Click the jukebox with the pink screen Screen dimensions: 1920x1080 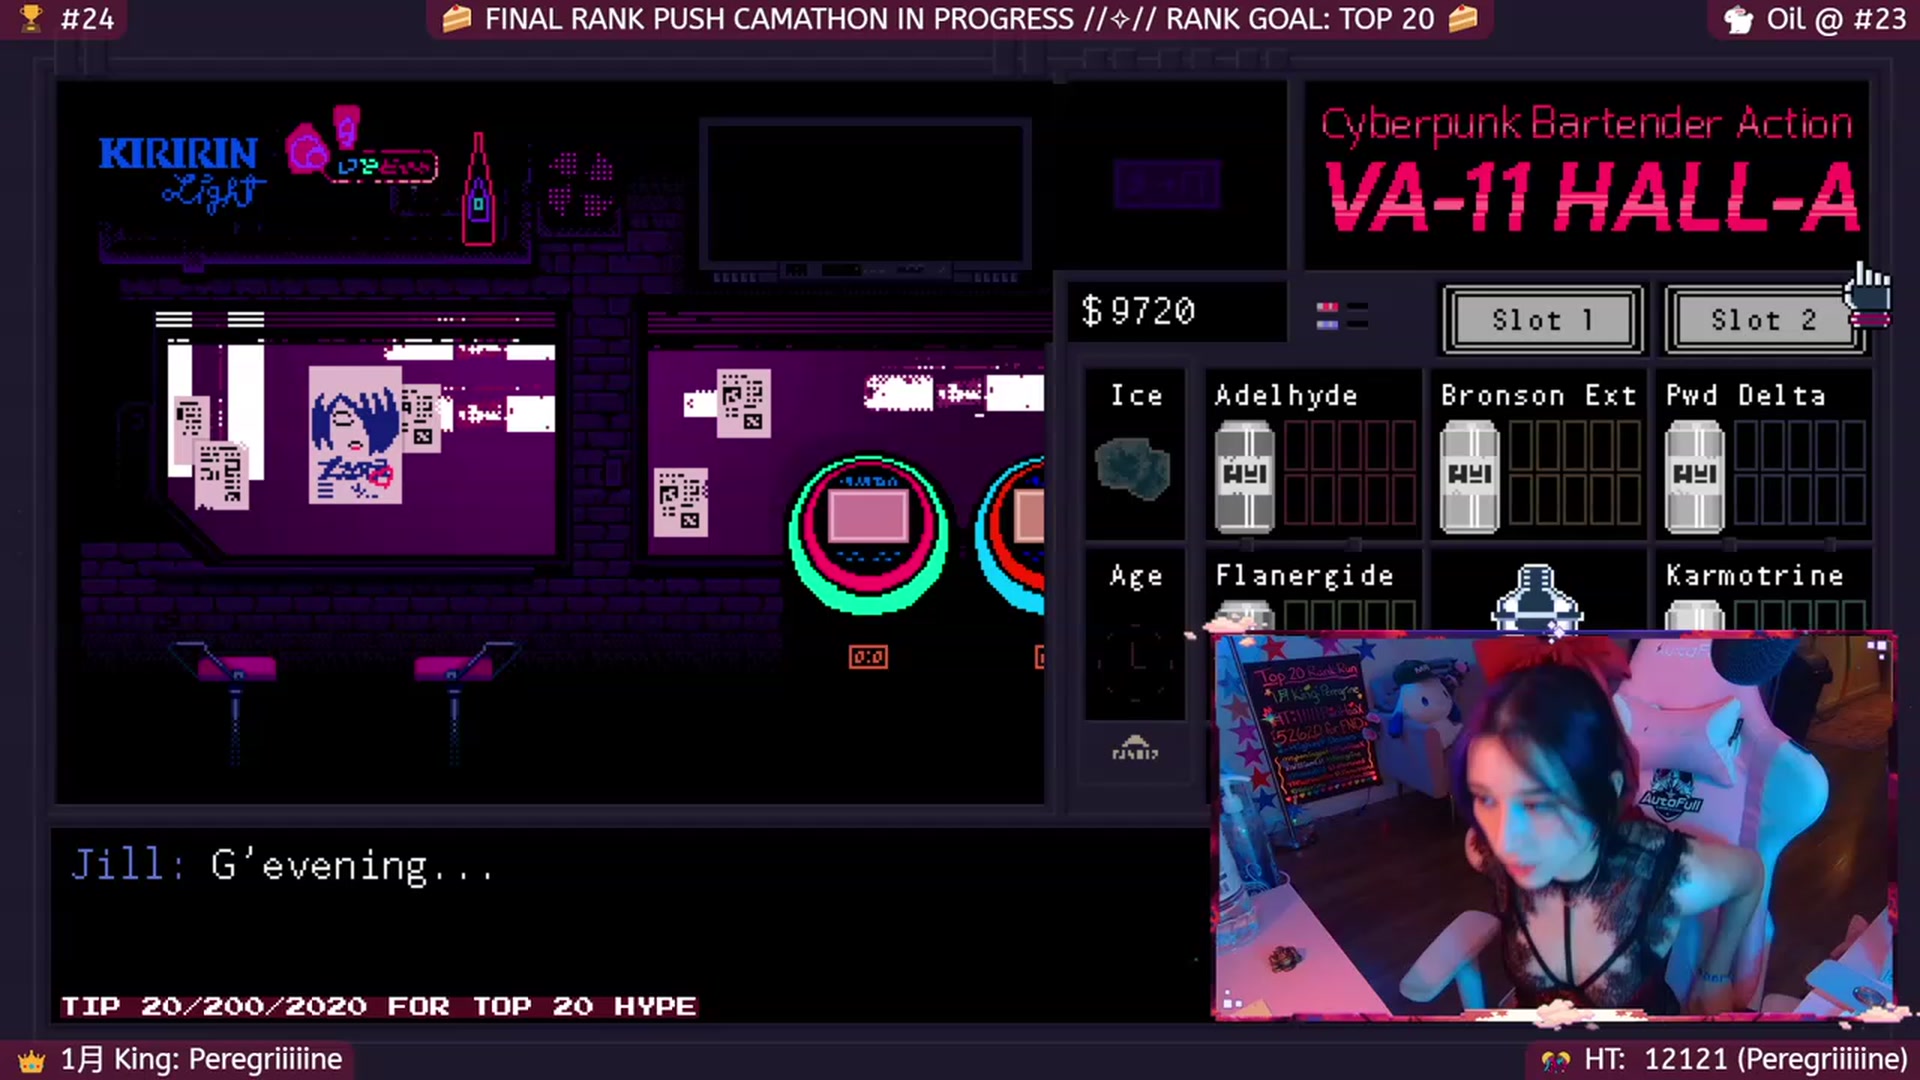click(868, 534)
